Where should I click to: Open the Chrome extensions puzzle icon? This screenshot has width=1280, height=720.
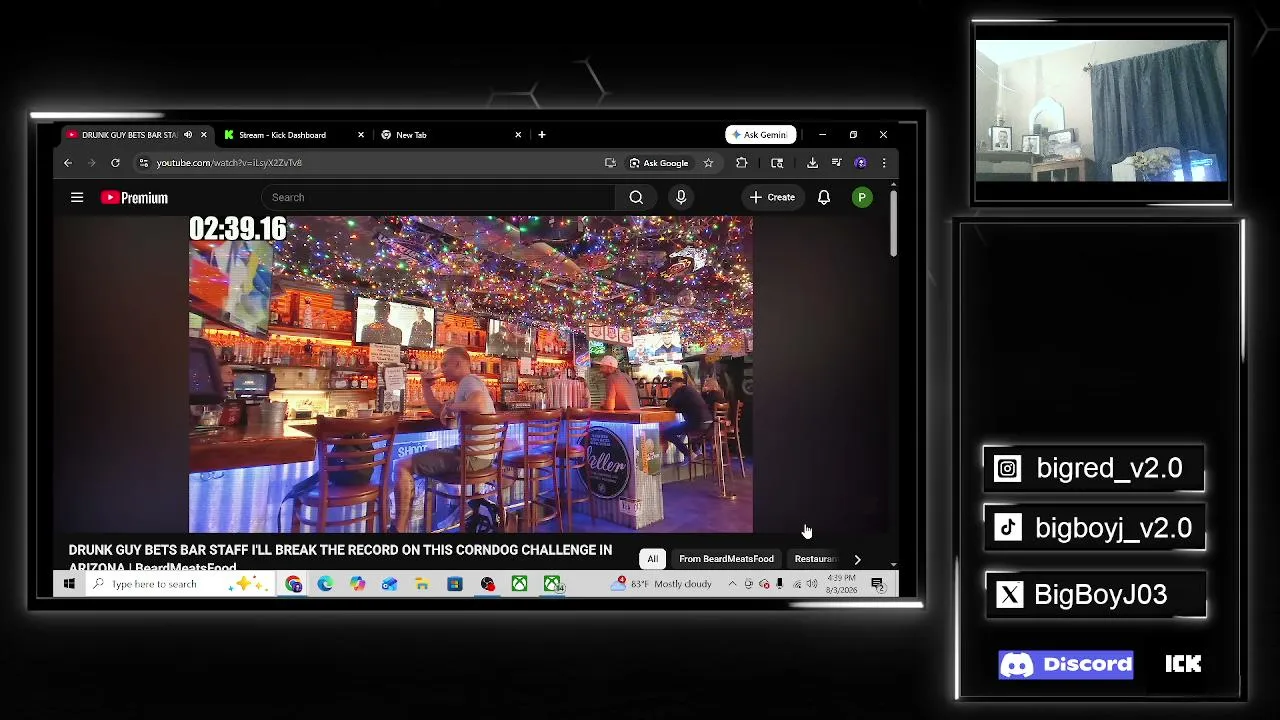741,163
